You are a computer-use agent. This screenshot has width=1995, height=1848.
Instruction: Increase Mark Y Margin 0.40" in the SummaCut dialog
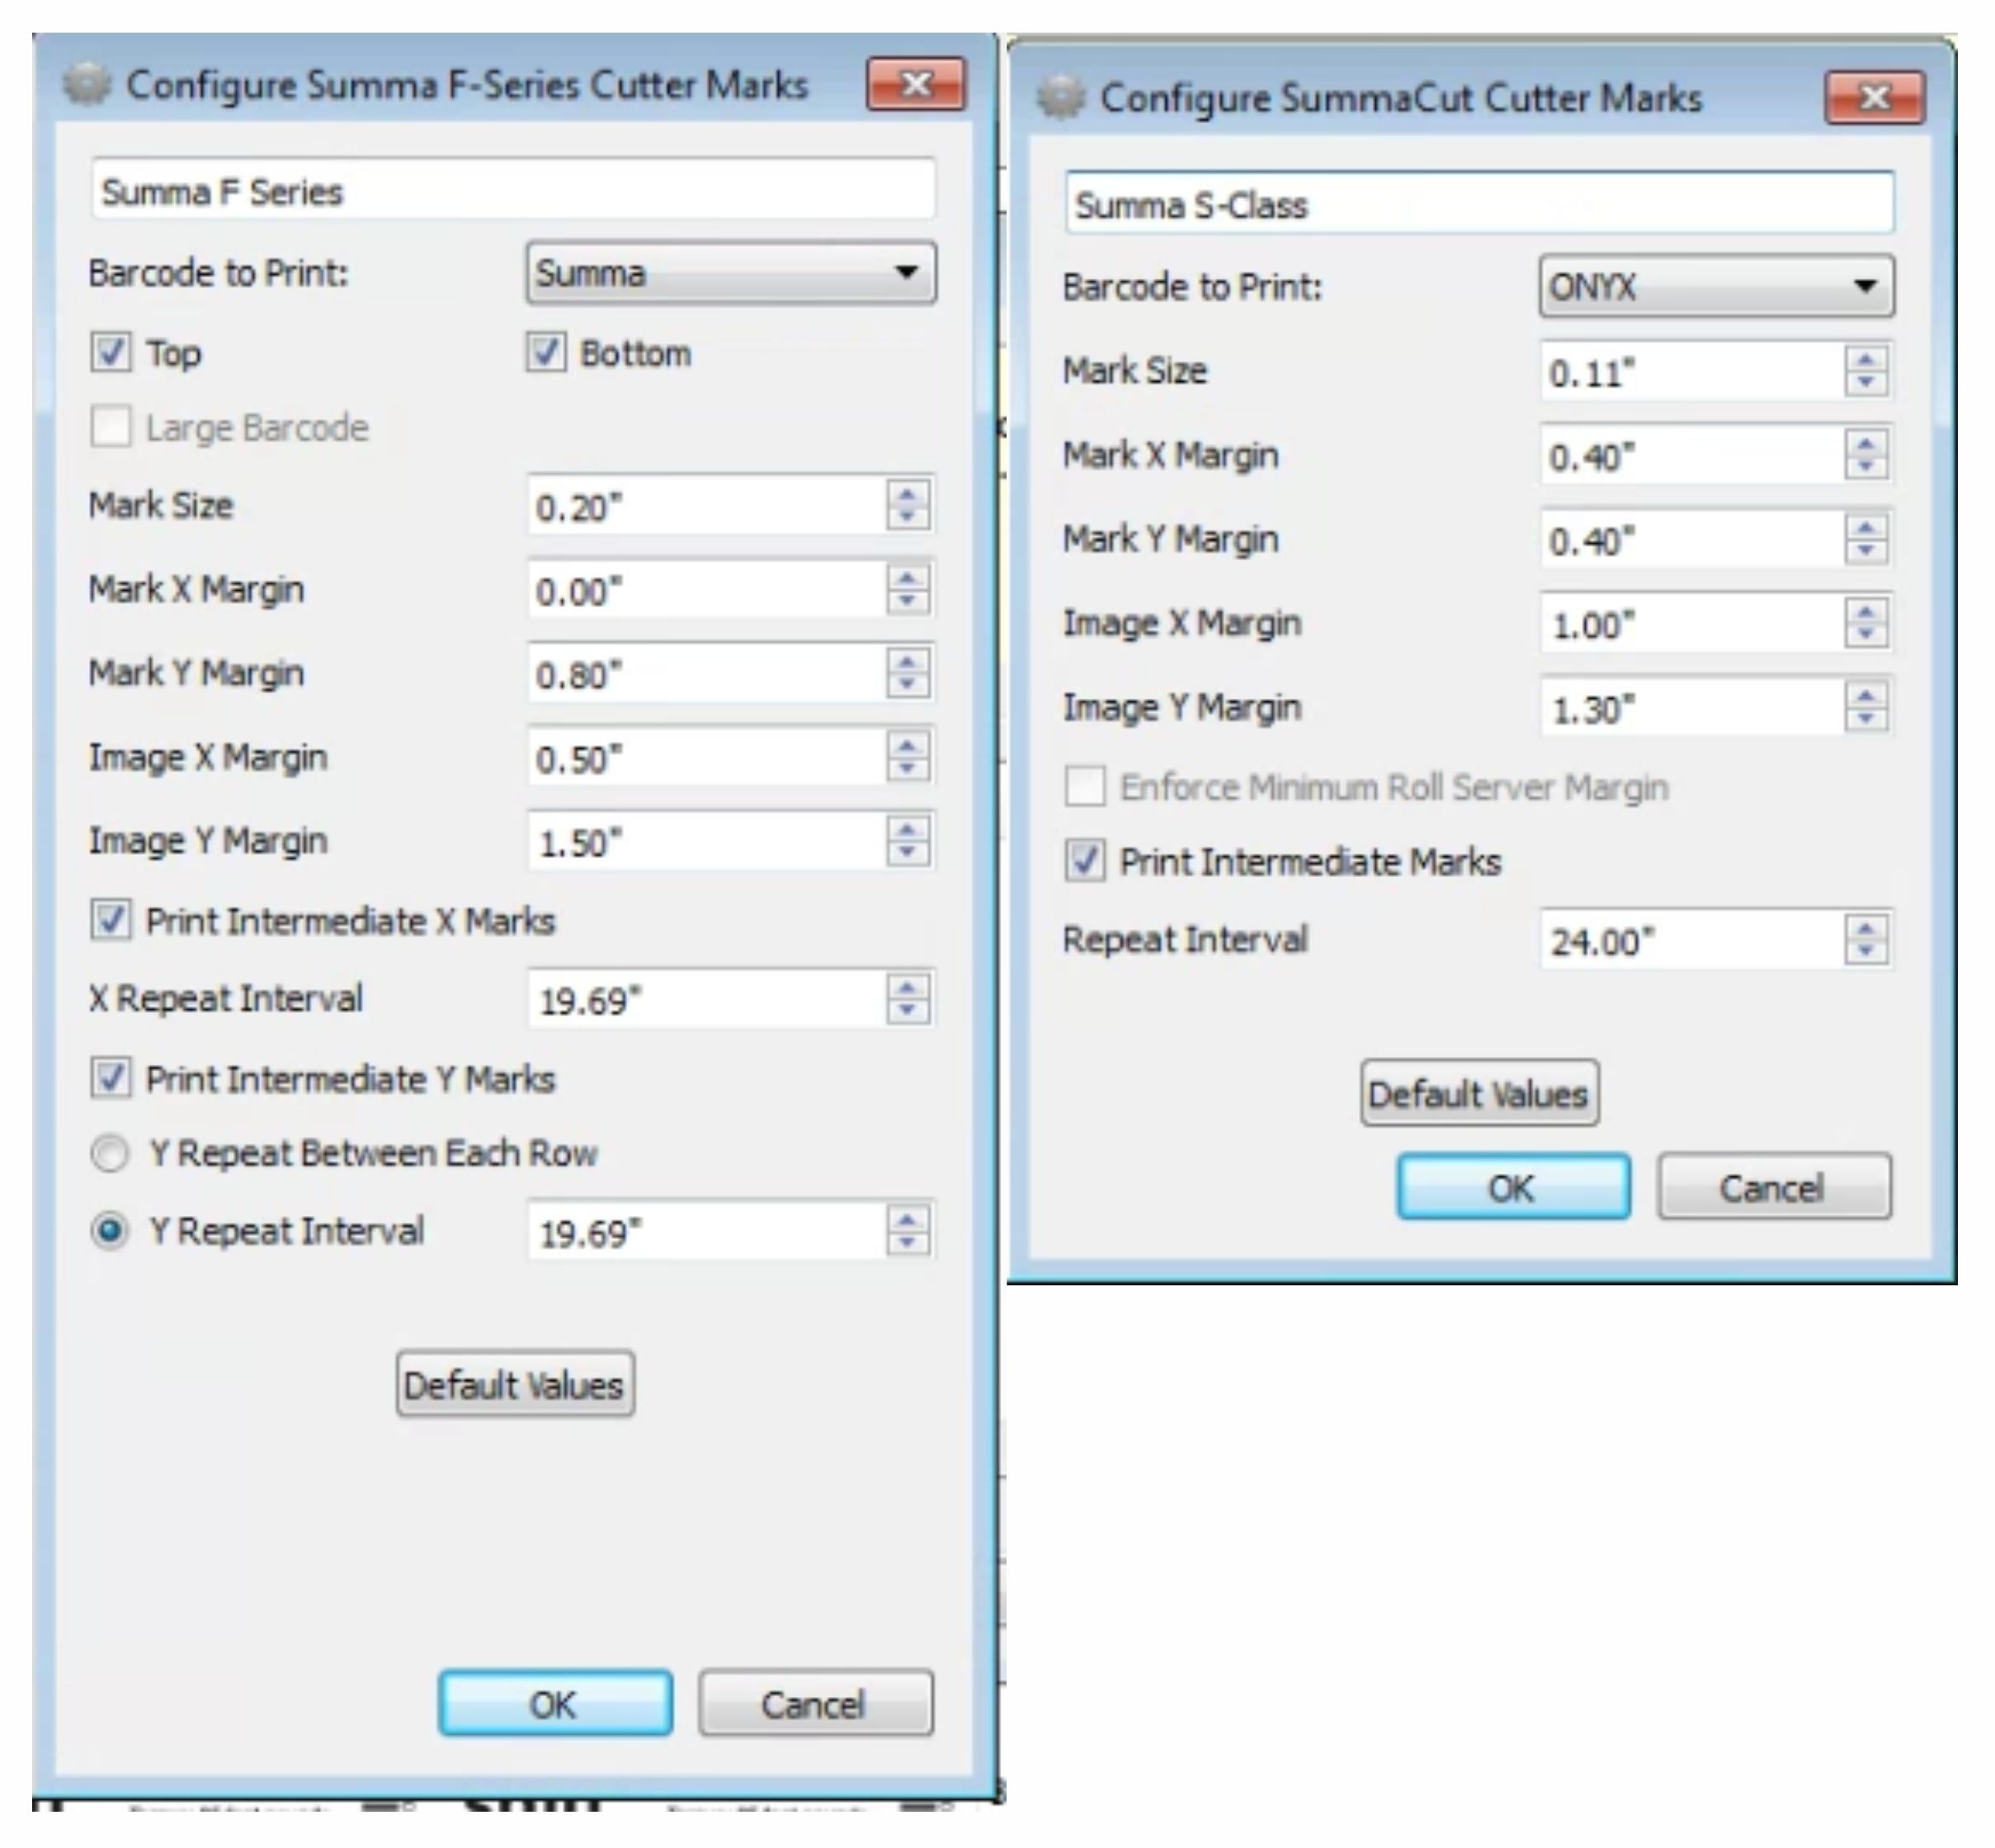[1865, 528]
